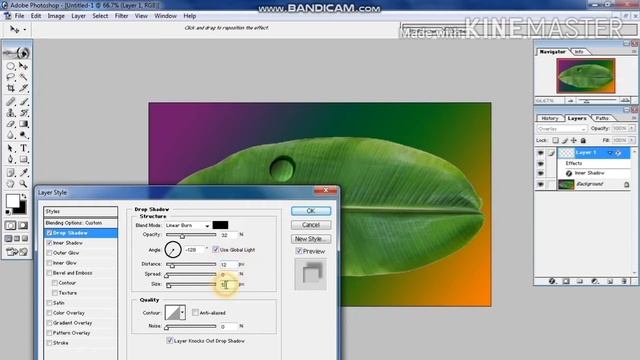Select the Rectangle shape tool
This screenshot has height=360, width=640.
coord(23,159)
